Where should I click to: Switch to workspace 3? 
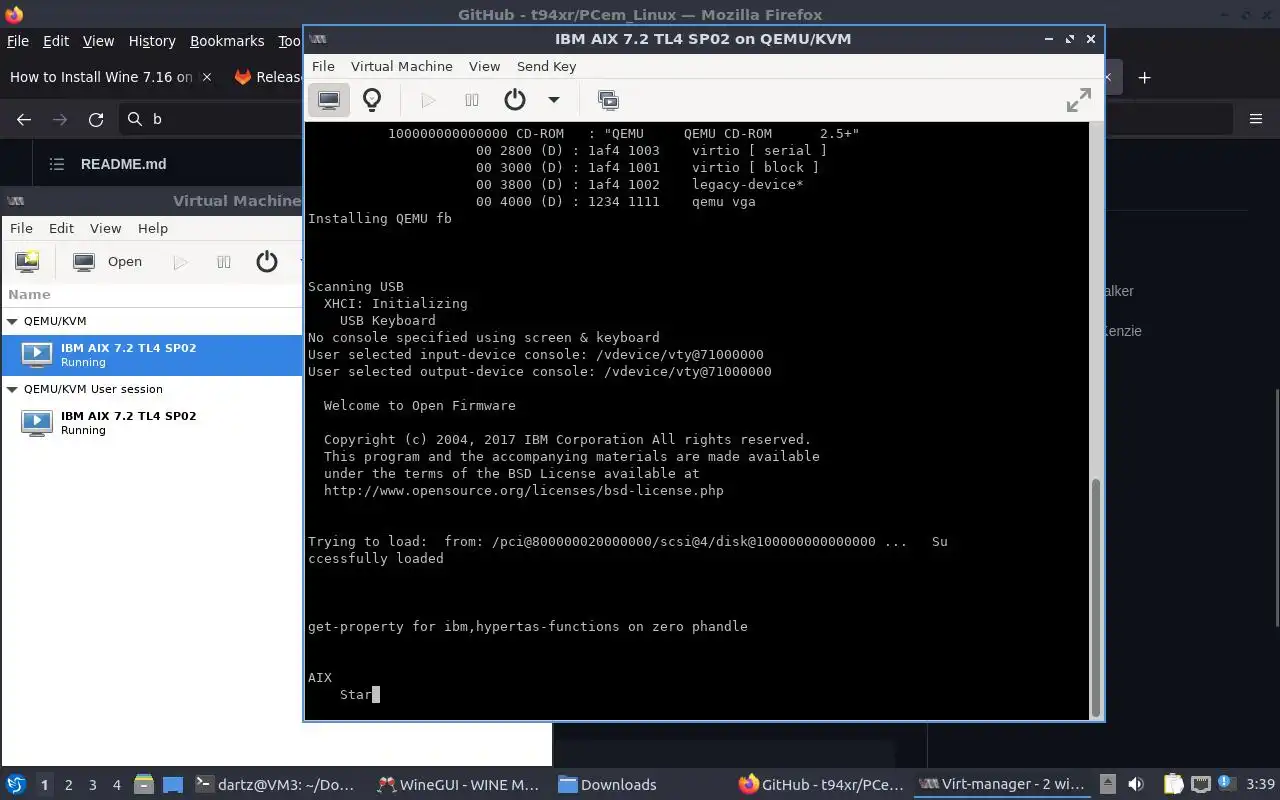[93, 785]
